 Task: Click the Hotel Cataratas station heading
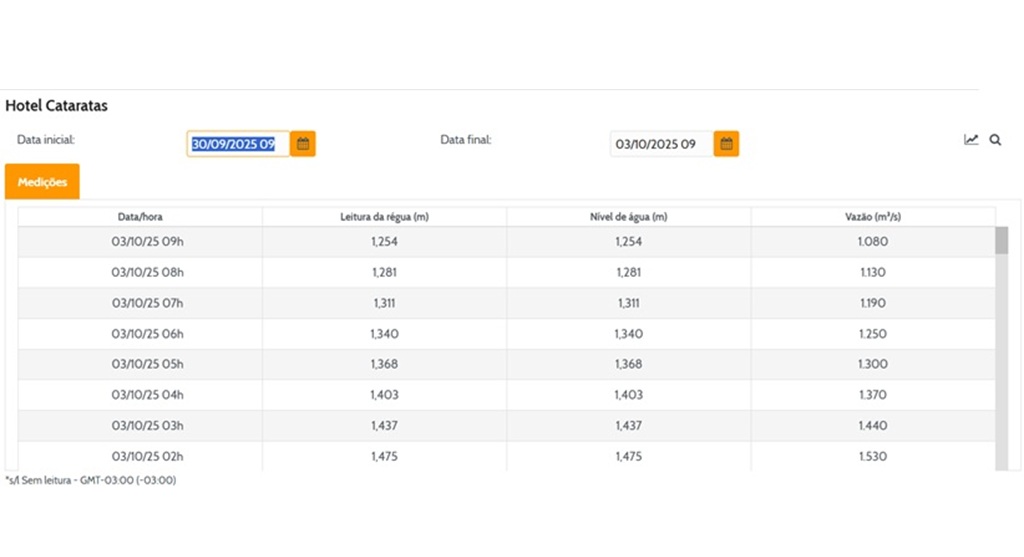click(57, 105)
